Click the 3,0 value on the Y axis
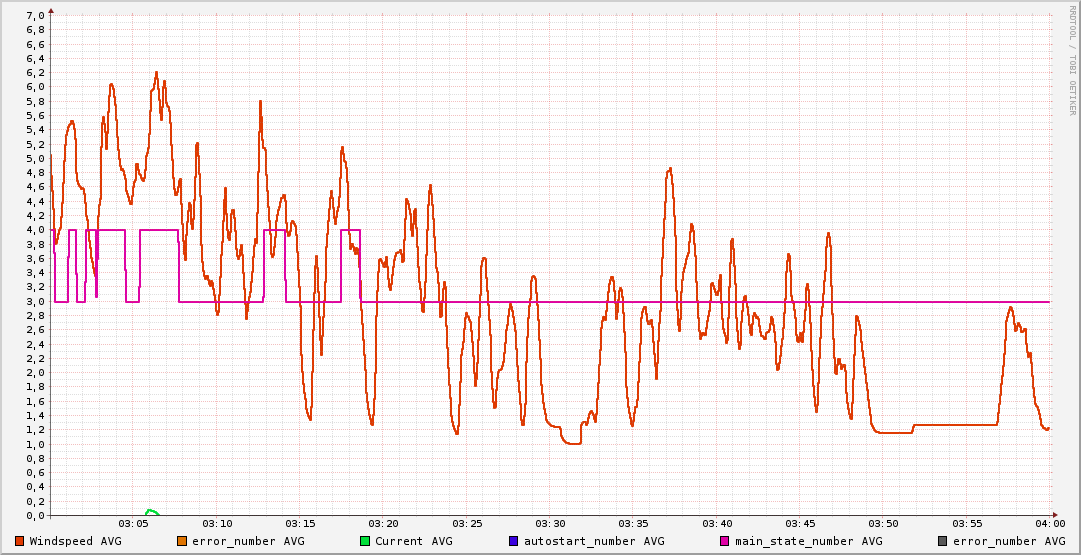This screenshot has width=1081, height=555. (34, 302)
